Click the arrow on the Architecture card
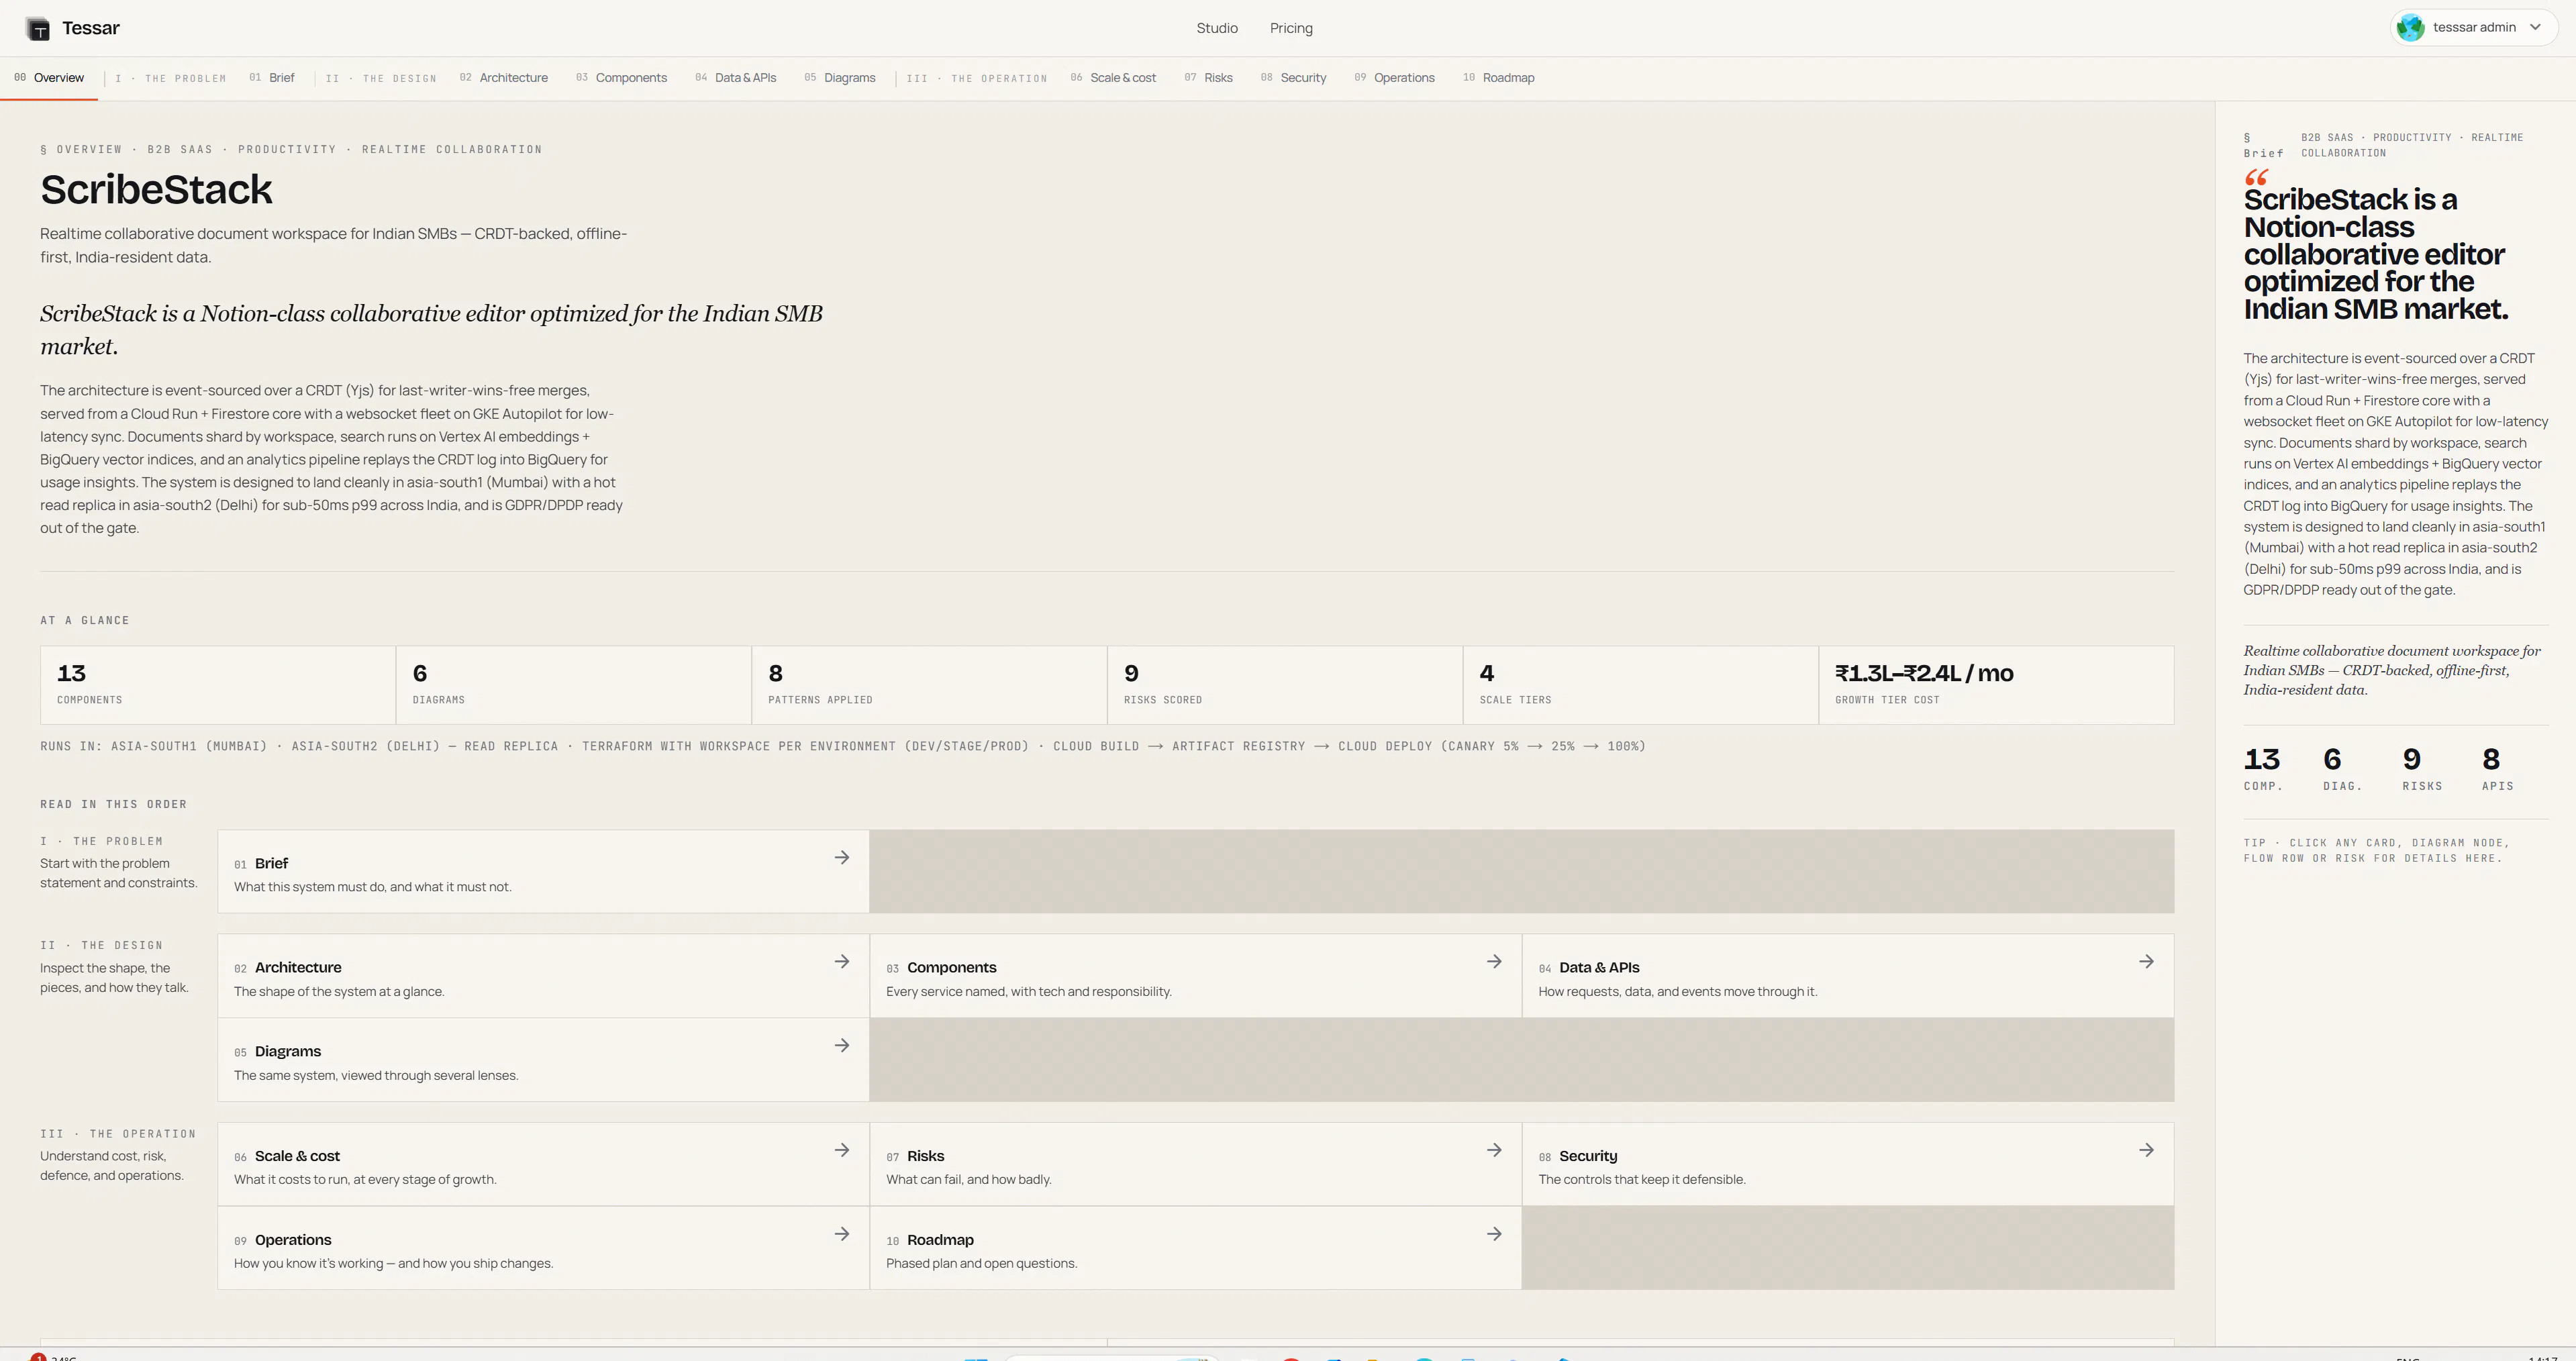The height and width of the screenshot is (1361, 2576). click(x=842, y=962)
